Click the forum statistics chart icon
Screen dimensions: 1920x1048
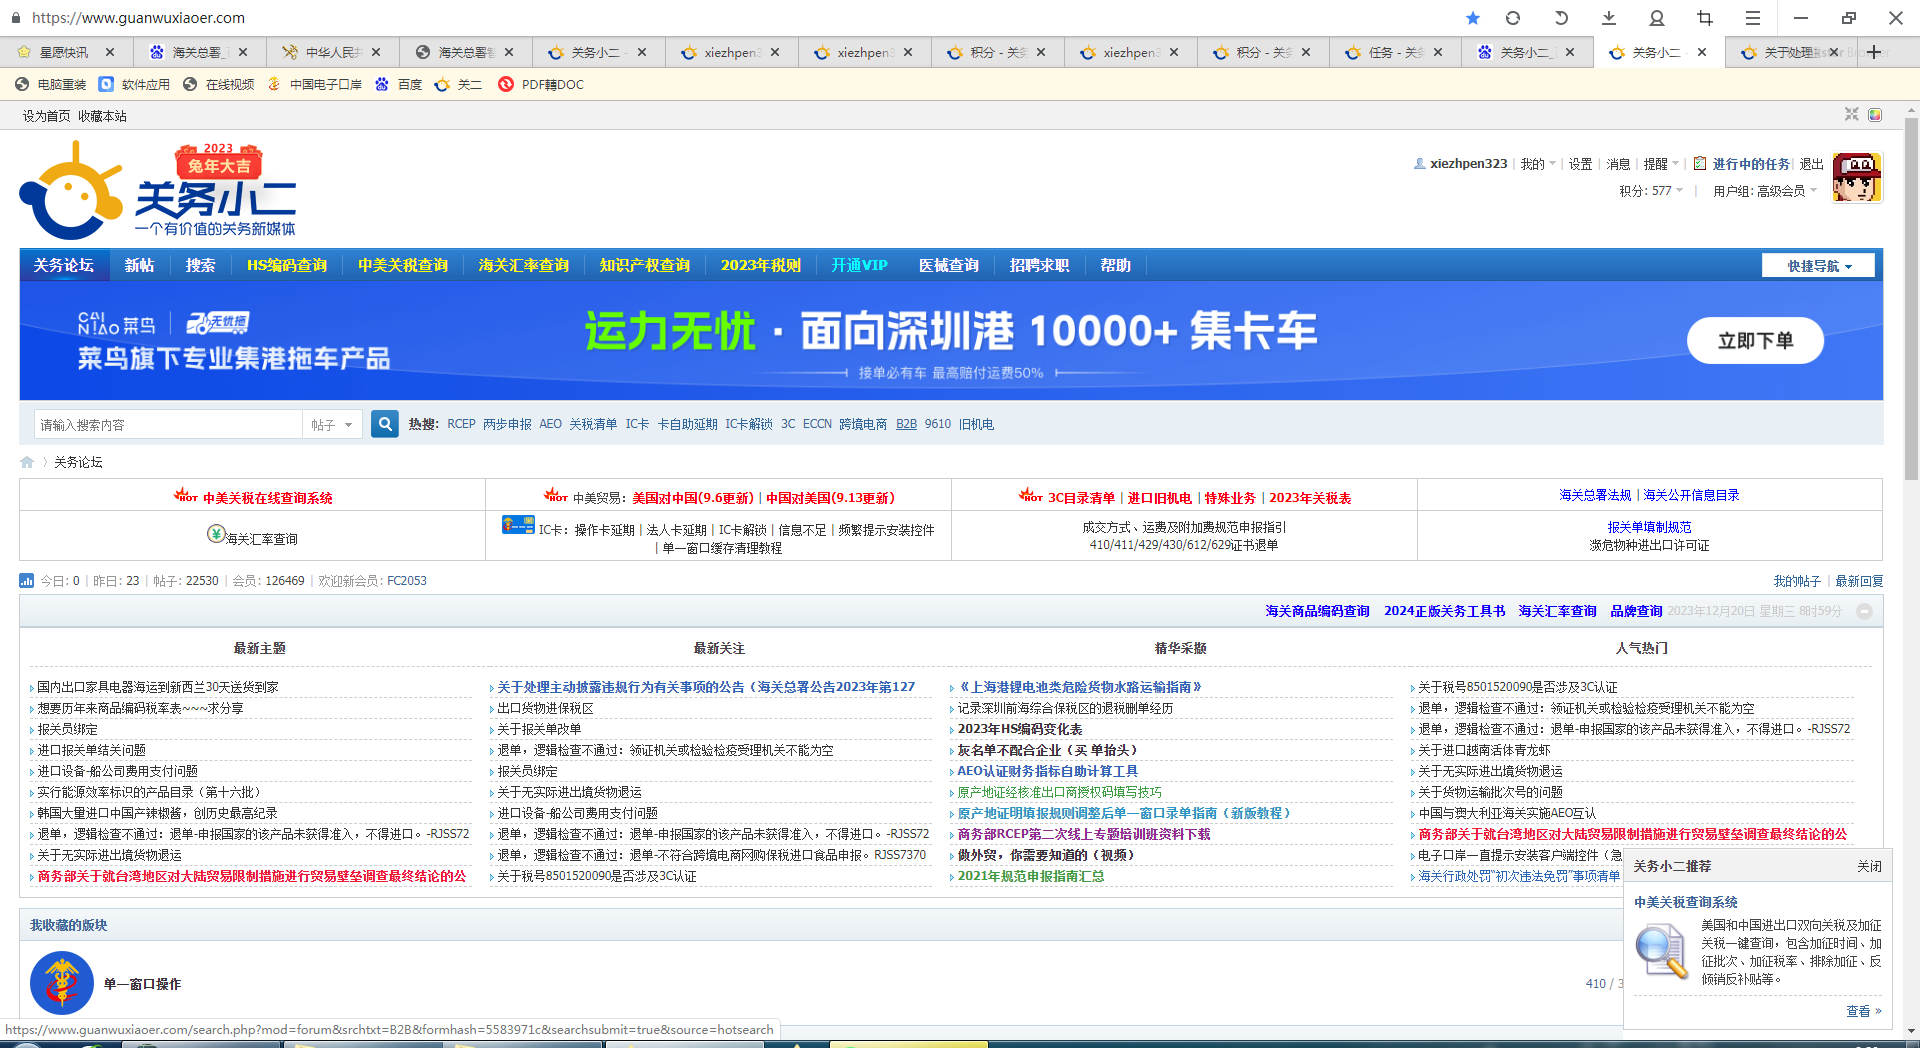pos(27,581)
